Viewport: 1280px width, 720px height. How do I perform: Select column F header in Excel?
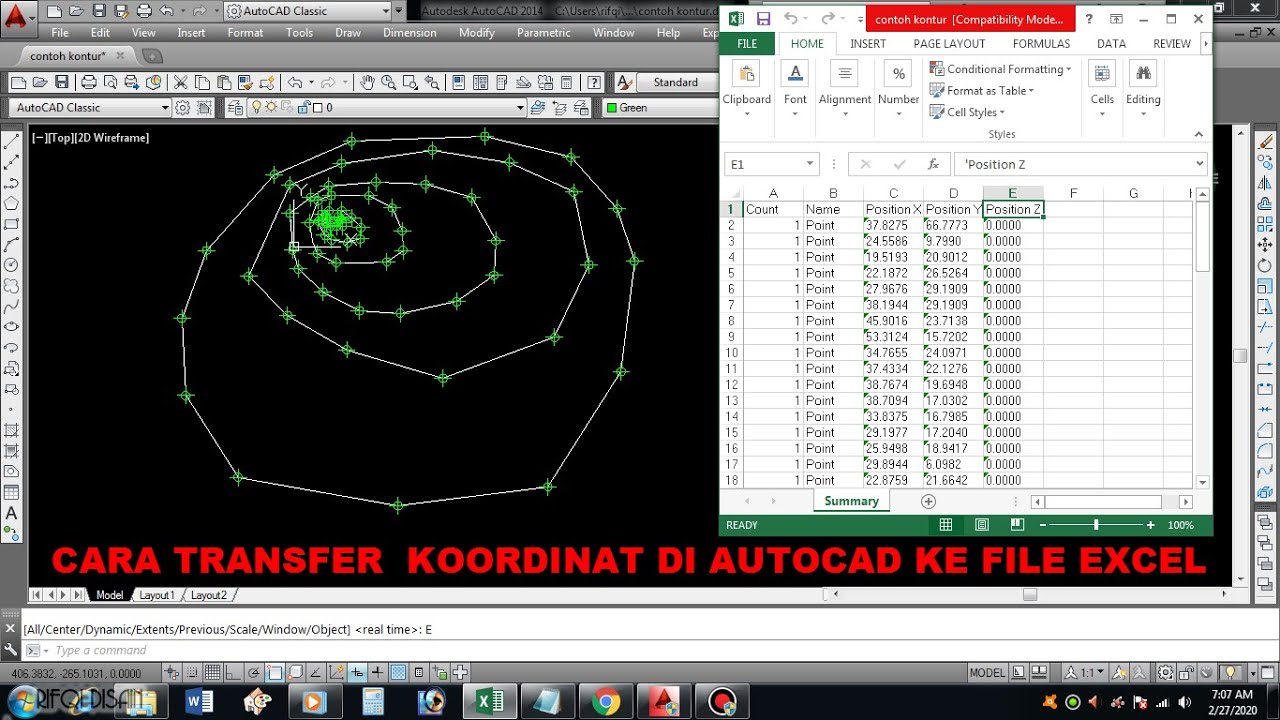[1073, 194]
